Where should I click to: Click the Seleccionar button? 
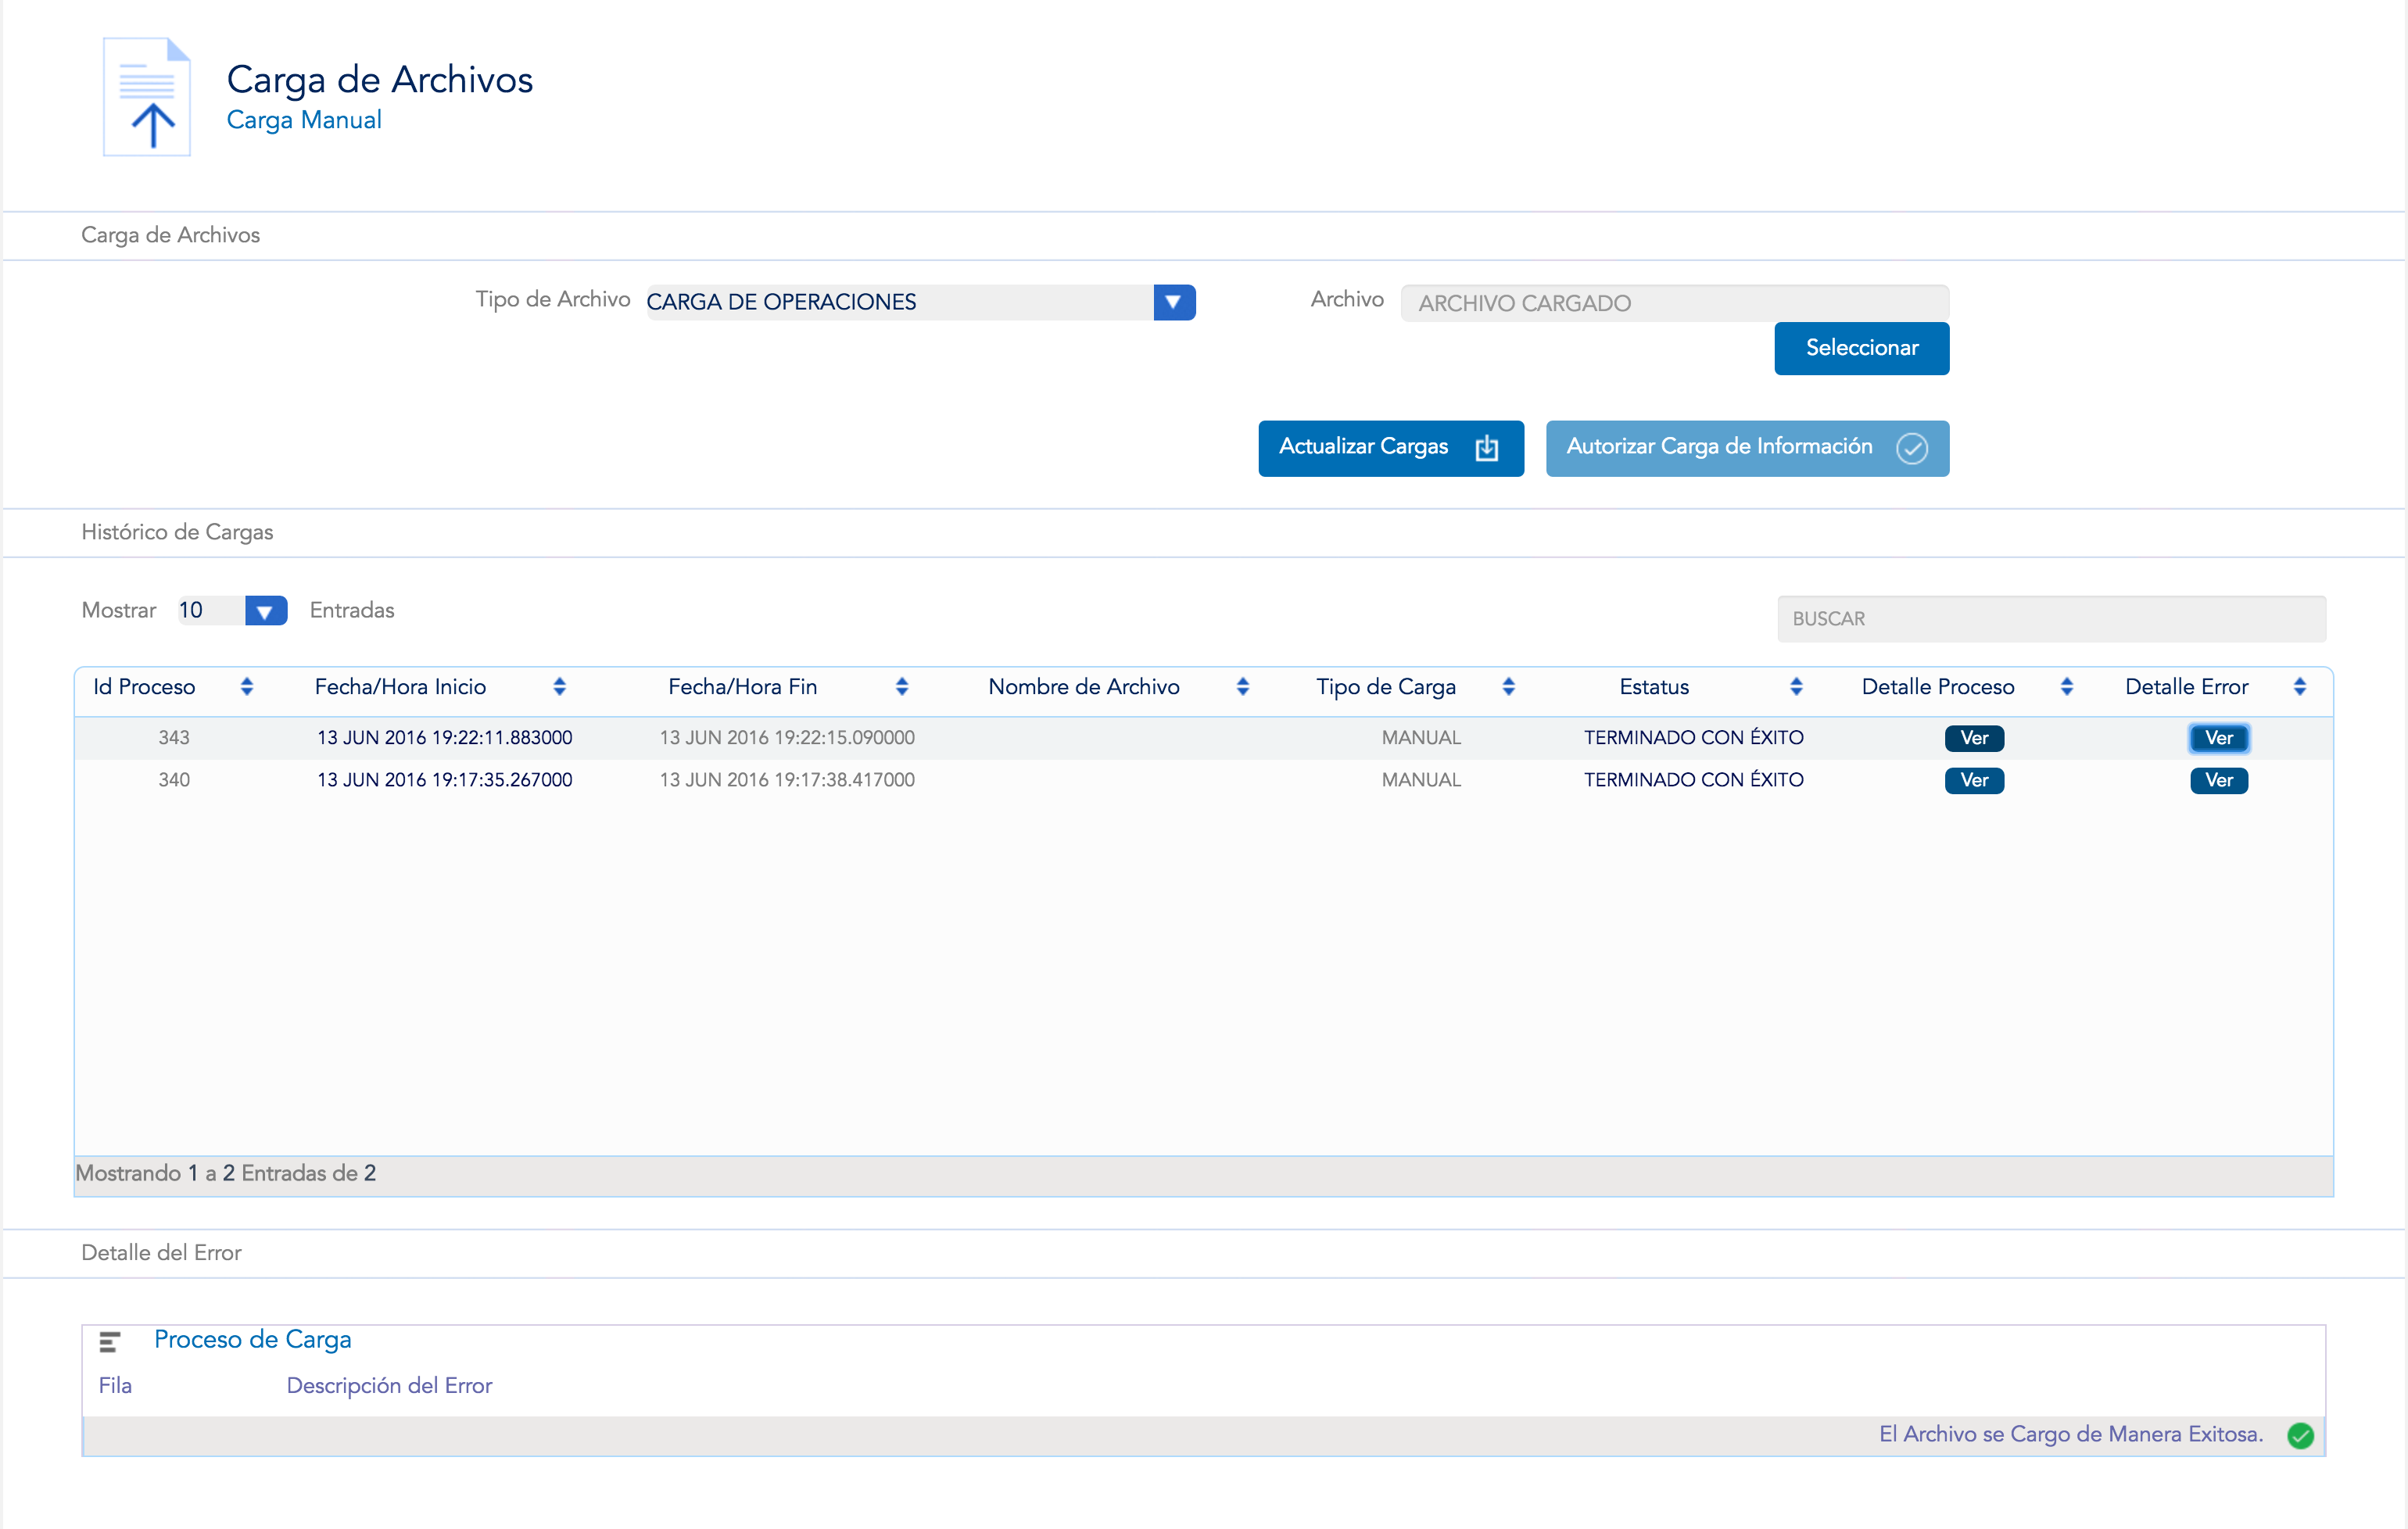tap(1862, 348)
